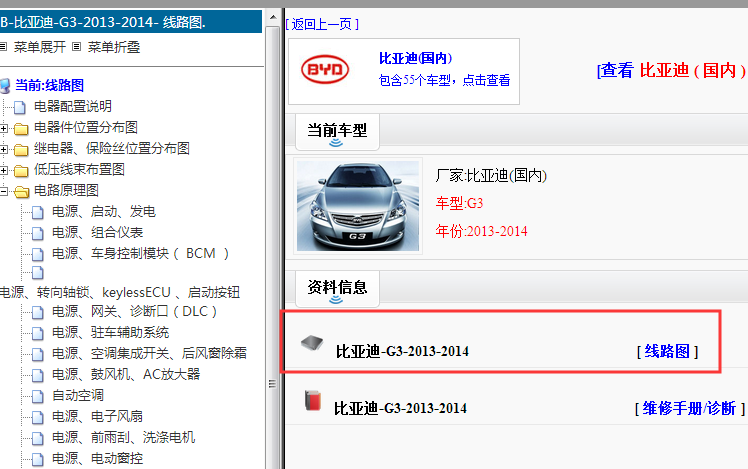Click the 返回上一页 link
748x469 pixels.
[x=322, y=24]
